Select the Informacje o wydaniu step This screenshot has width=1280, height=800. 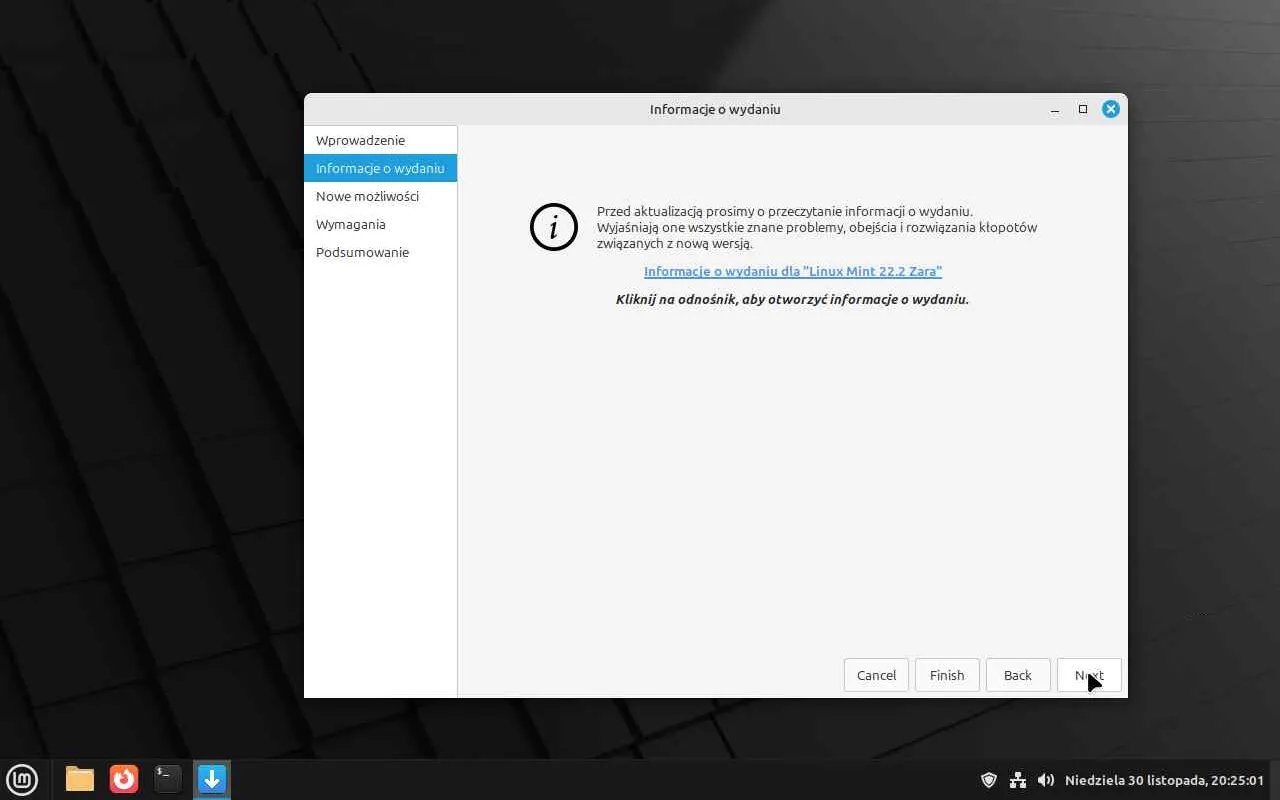pyautogui.click(x=380, y=168)
